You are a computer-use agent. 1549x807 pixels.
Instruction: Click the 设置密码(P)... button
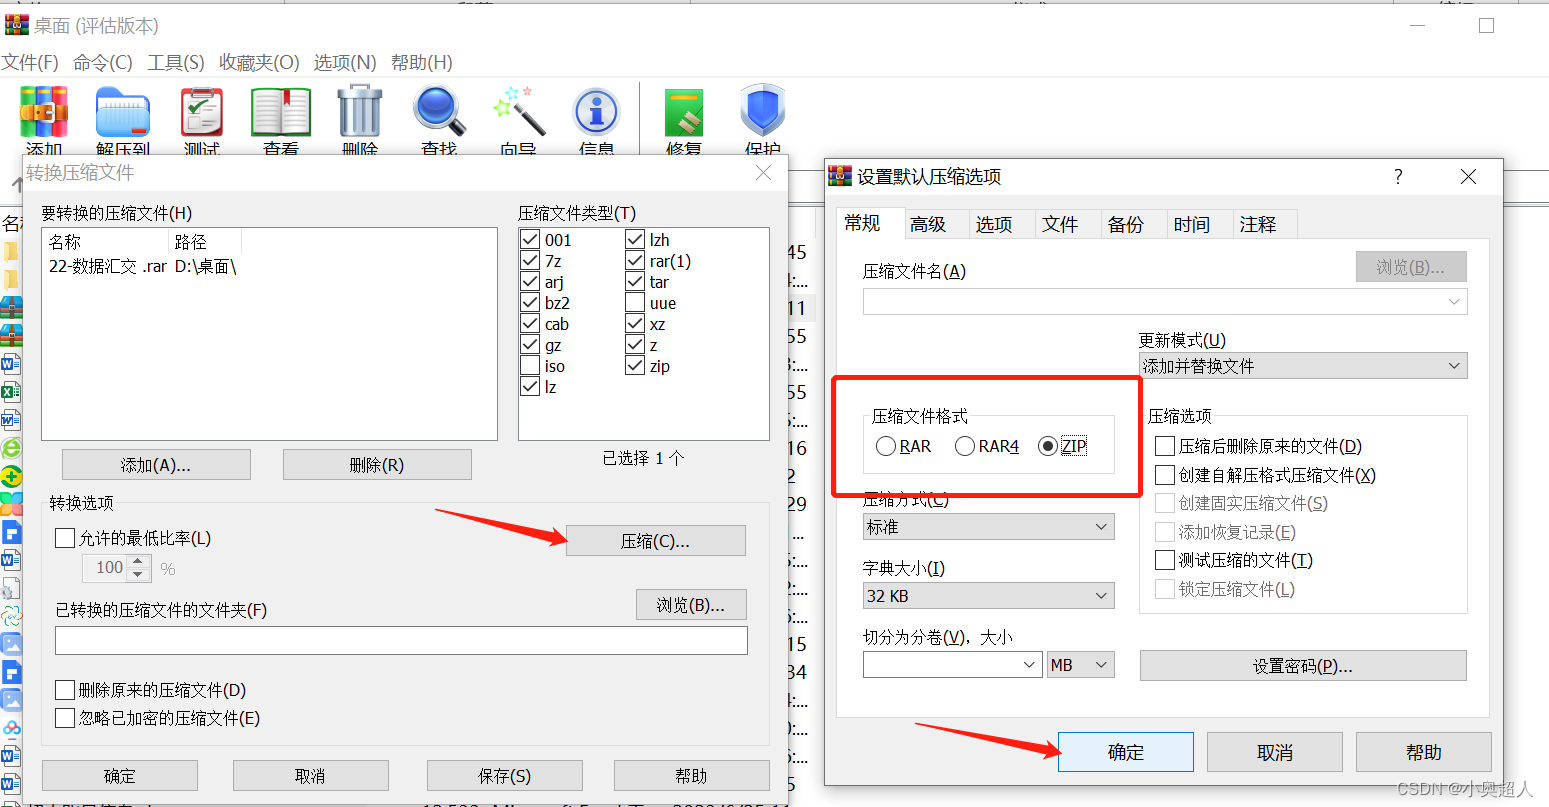pos(1303,666)
